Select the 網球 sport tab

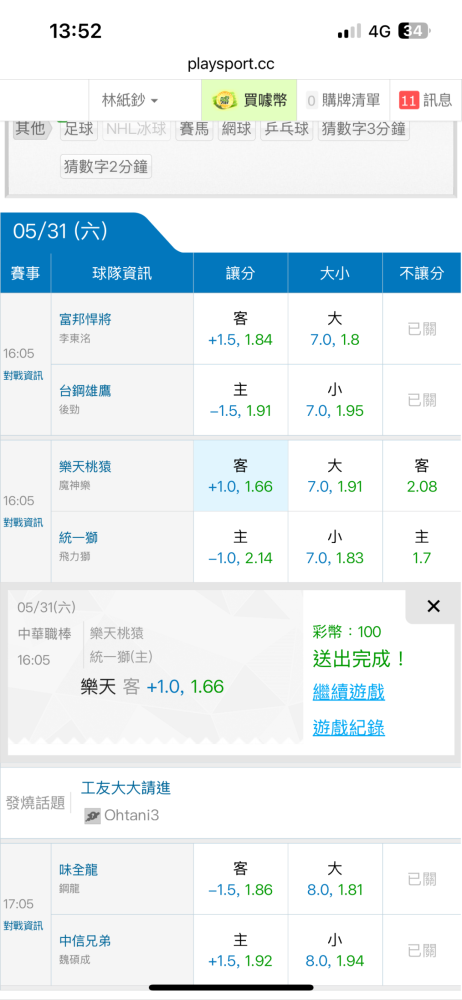(x=236, y=129)
